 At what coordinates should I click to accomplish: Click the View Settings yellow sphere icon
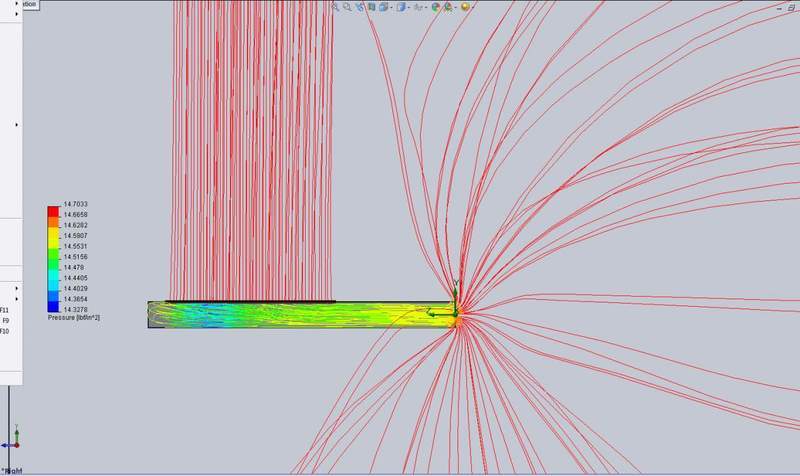click(x=466, y=6)
